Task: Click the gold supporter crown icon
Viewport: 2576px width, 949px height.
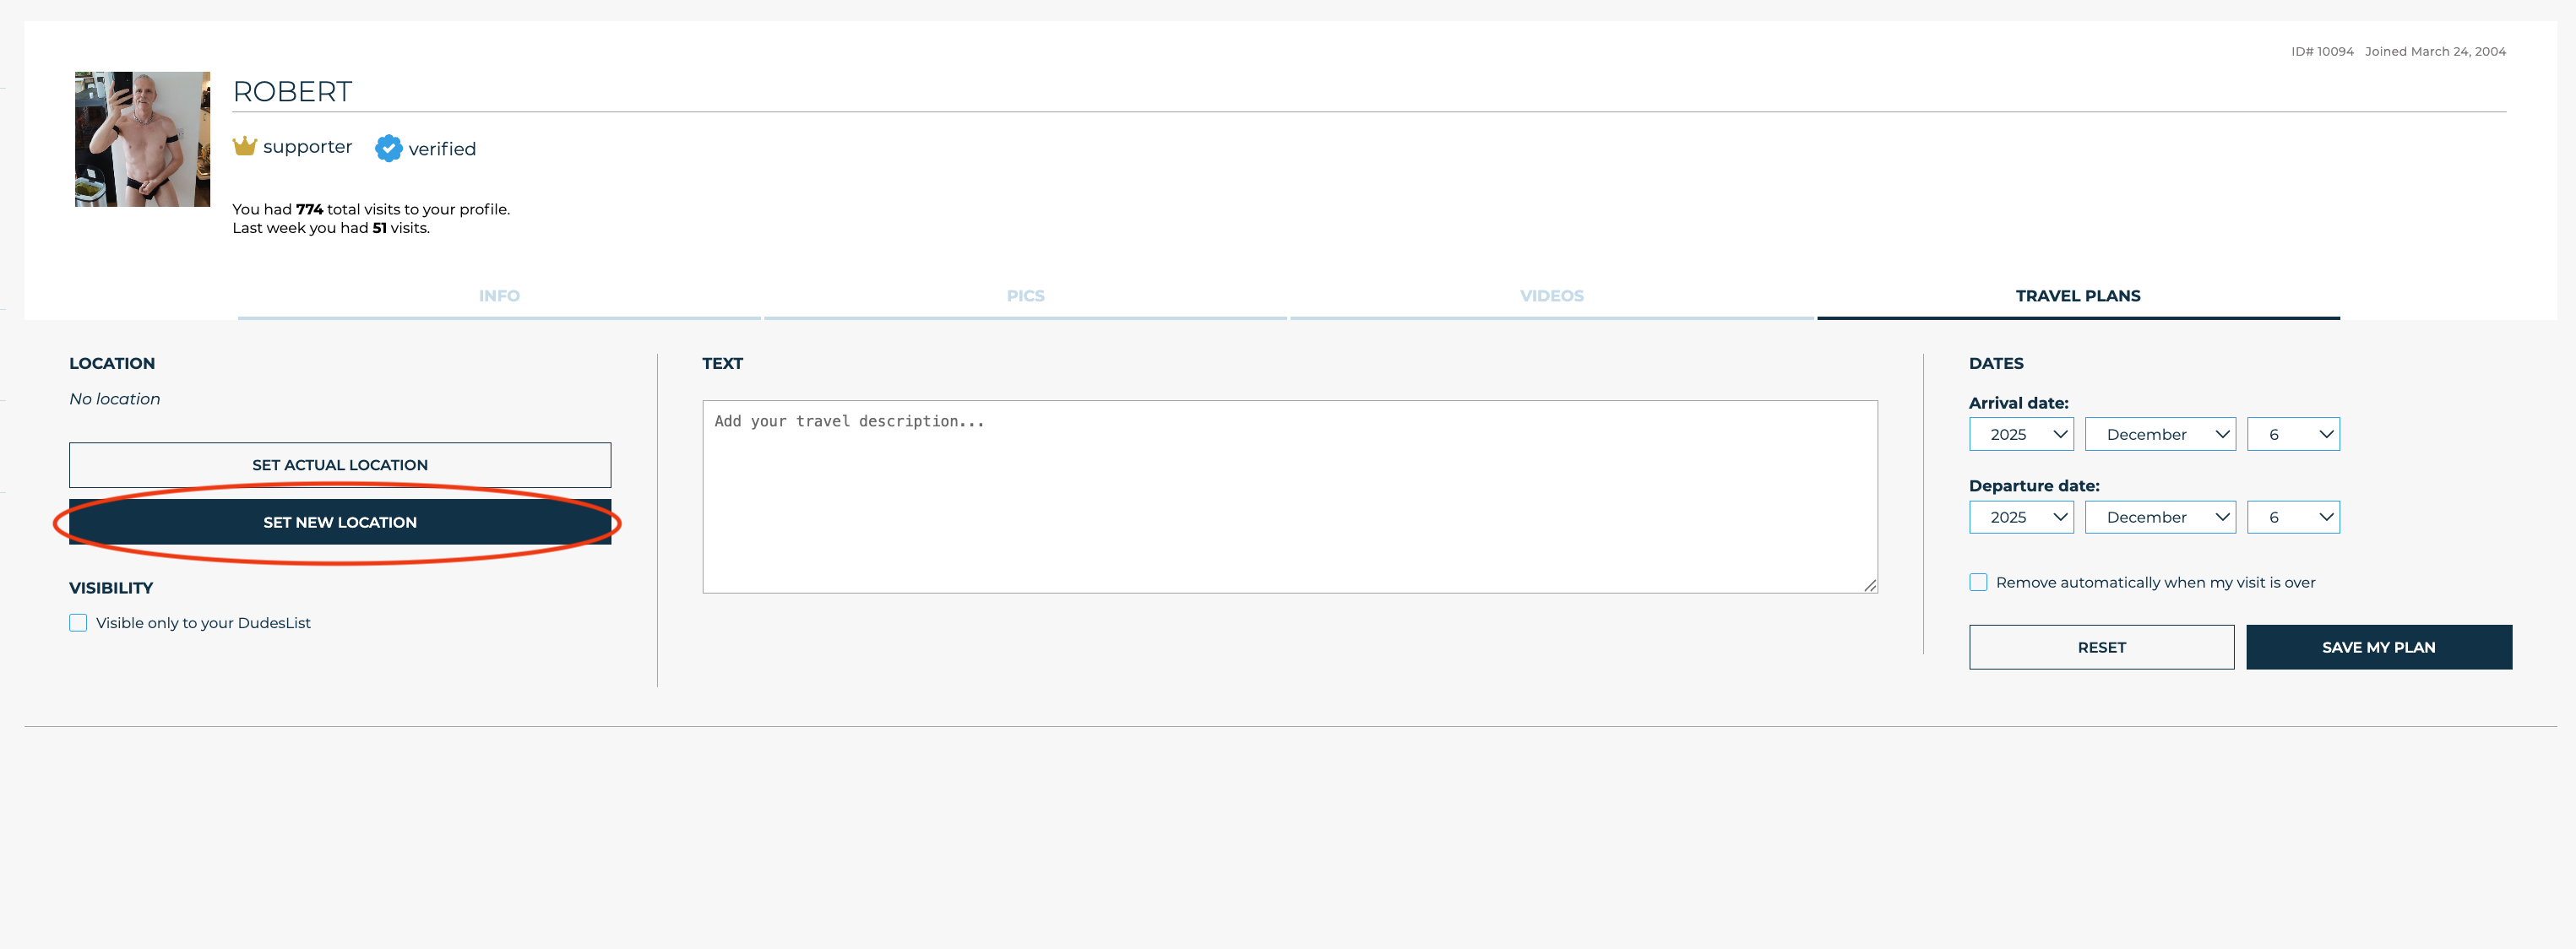Action: [x=245, y=146]
